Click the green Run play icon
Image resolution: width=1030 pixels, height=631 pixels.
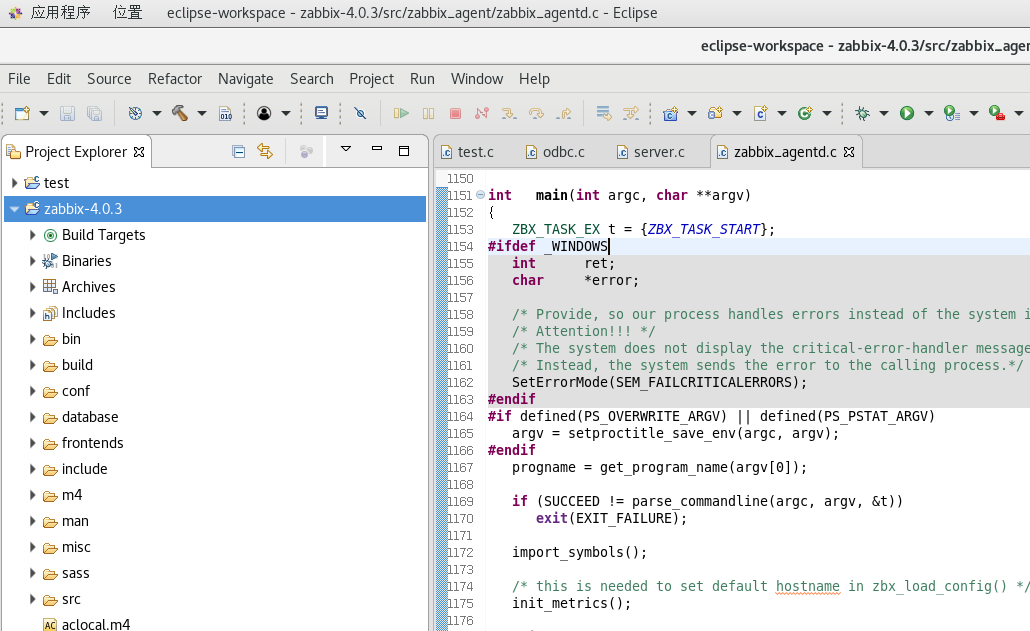click(x=907, y=113)
